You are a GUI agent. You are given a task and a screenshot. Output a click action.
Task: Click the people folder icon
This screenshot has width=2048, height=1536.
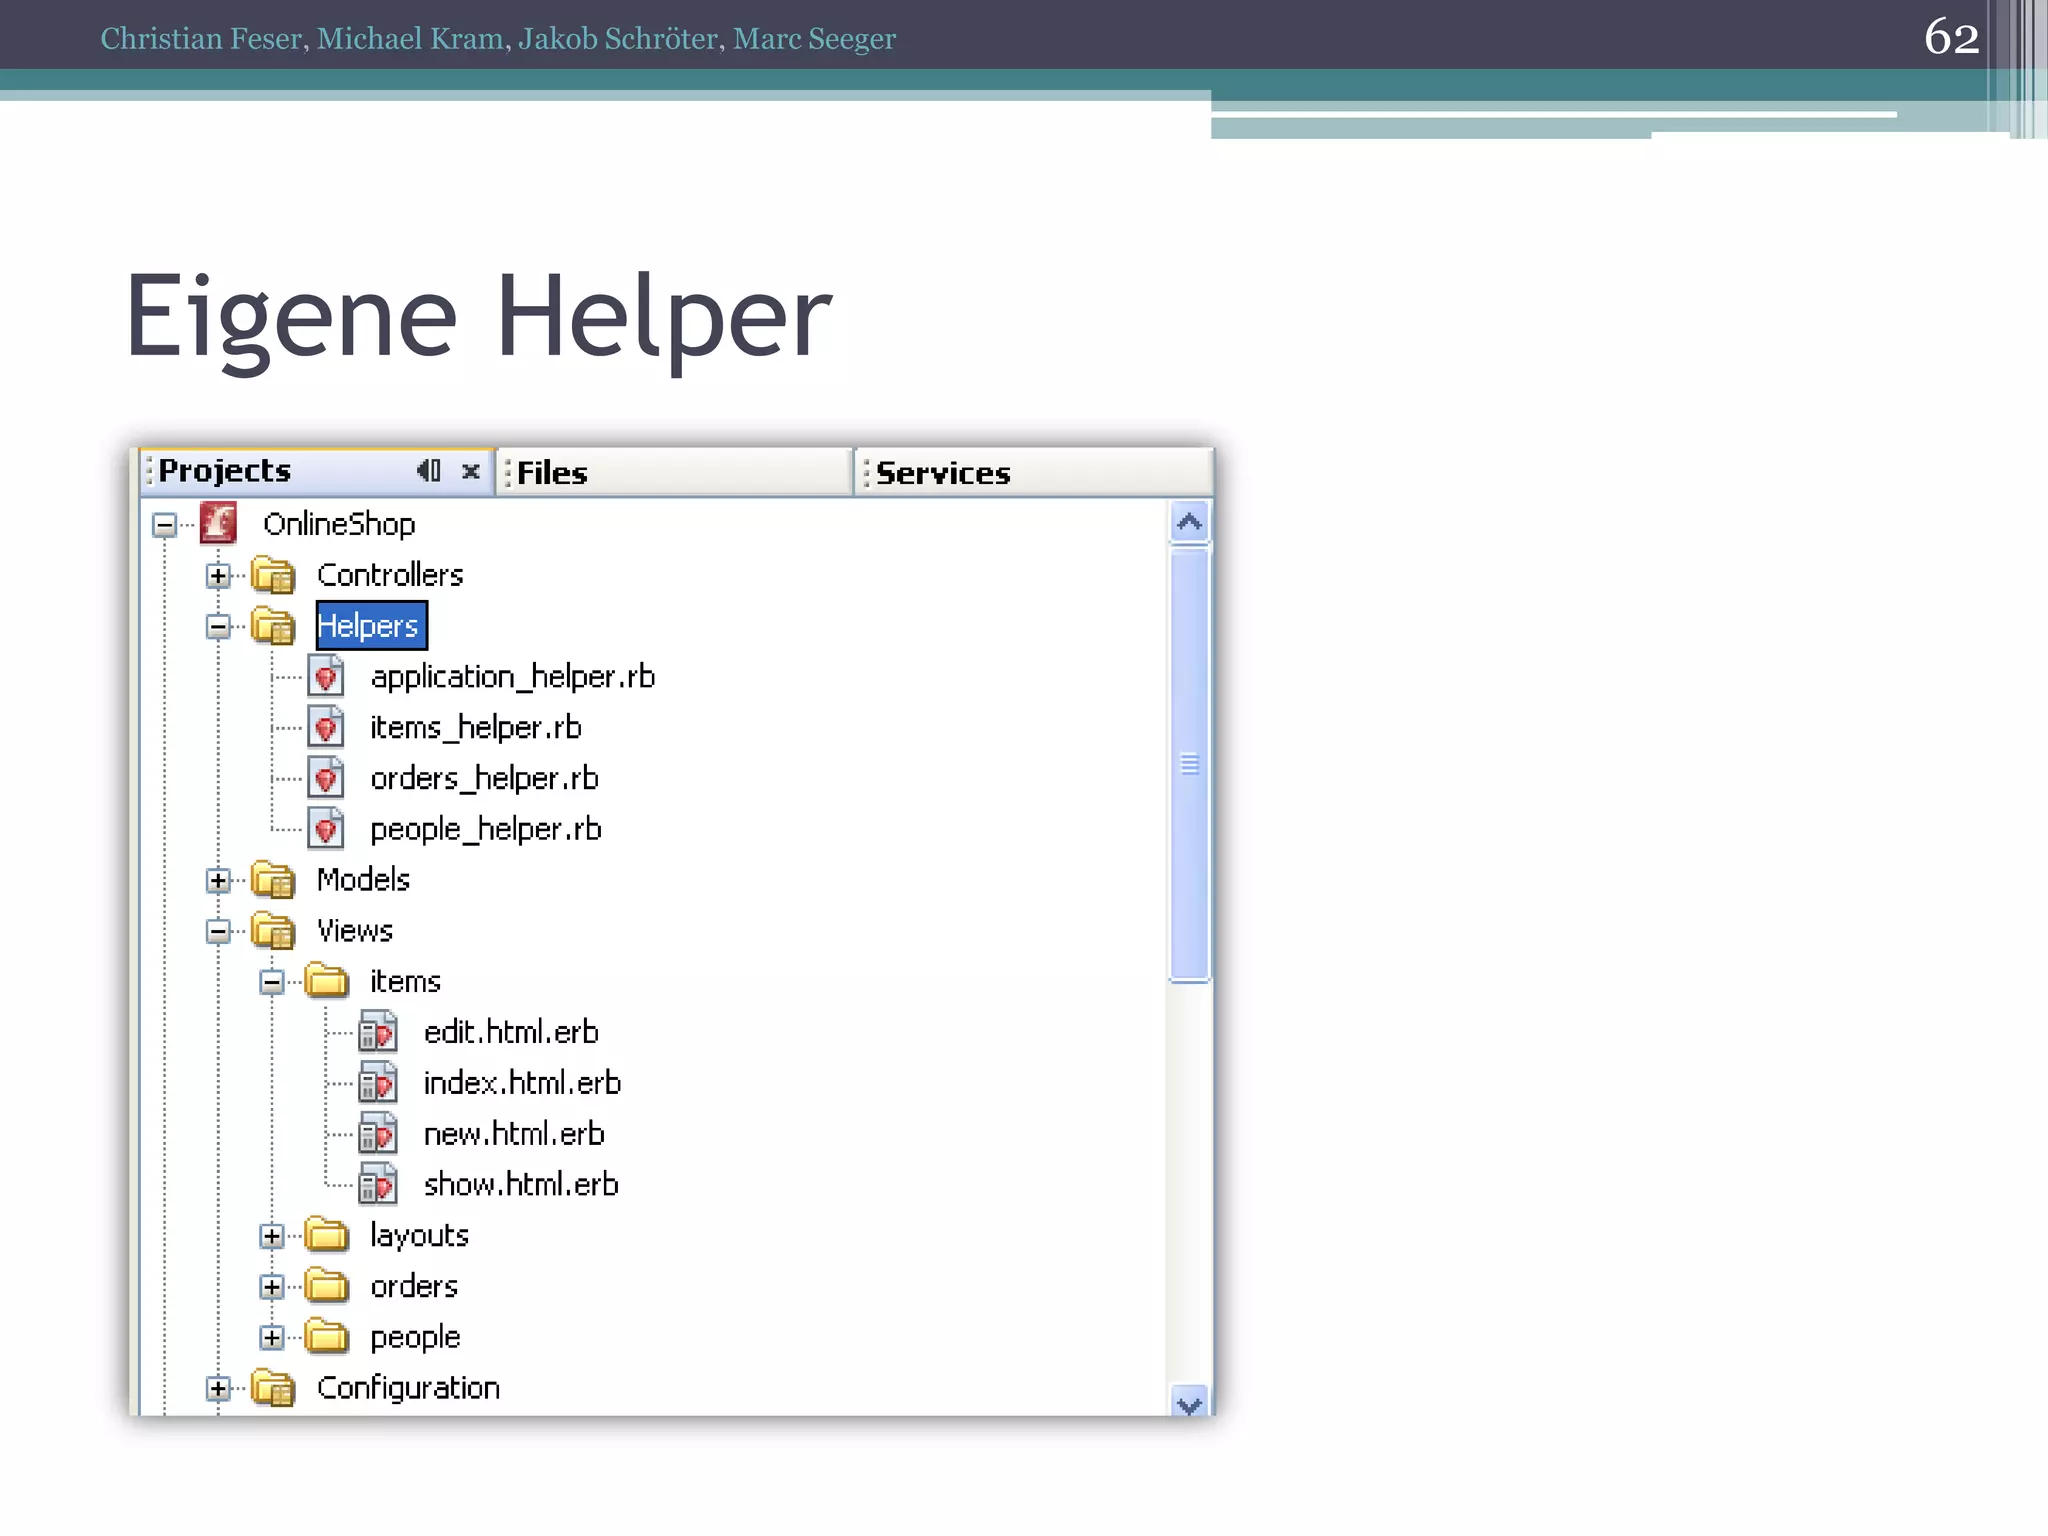point(327,1337)
